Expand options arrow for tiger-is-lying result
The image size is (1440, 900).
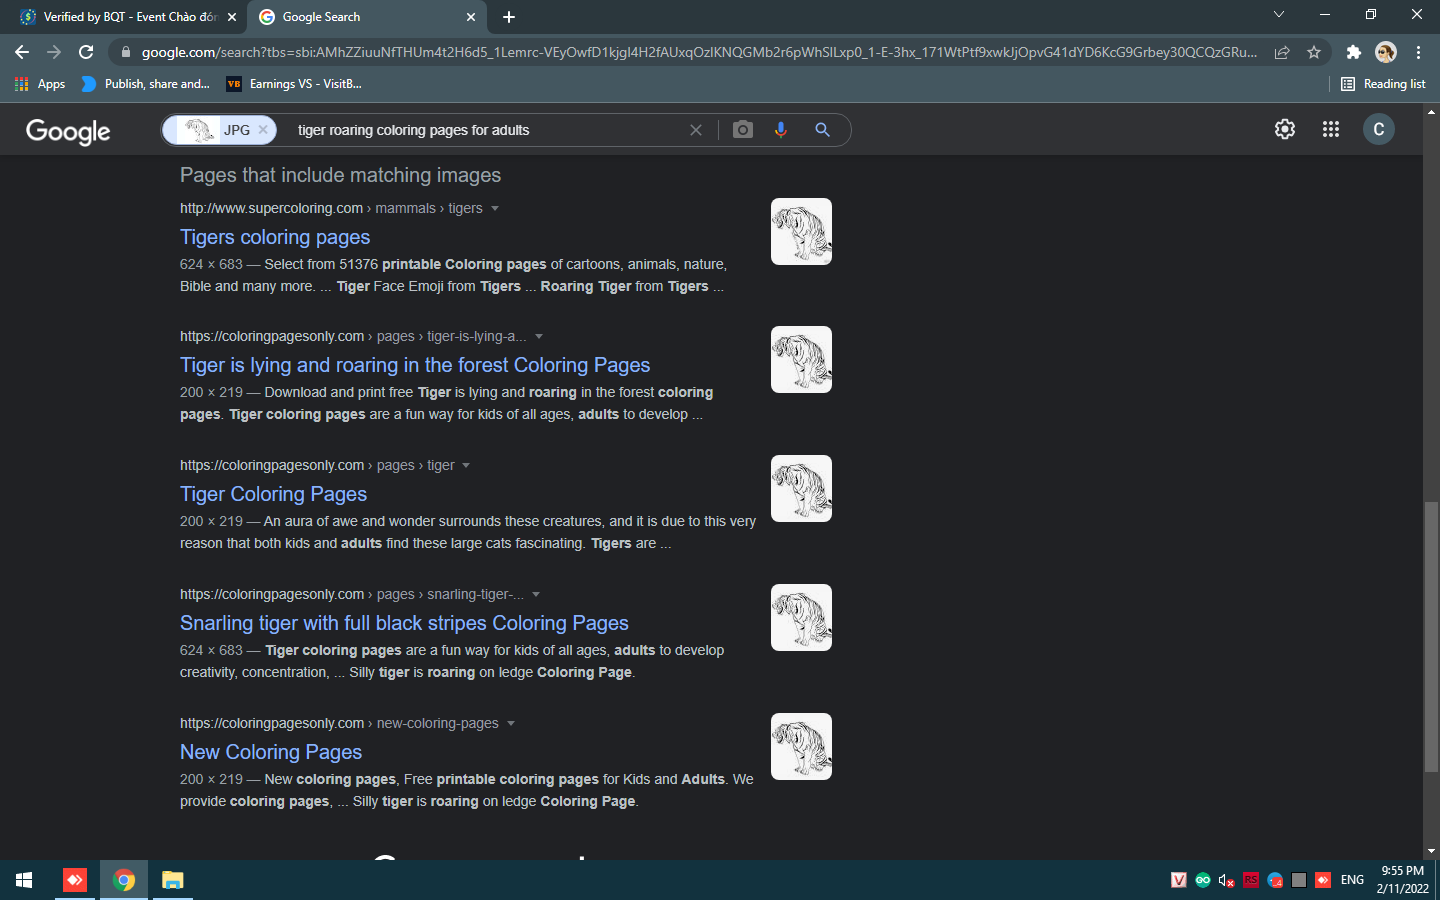(x=539, y=337)
